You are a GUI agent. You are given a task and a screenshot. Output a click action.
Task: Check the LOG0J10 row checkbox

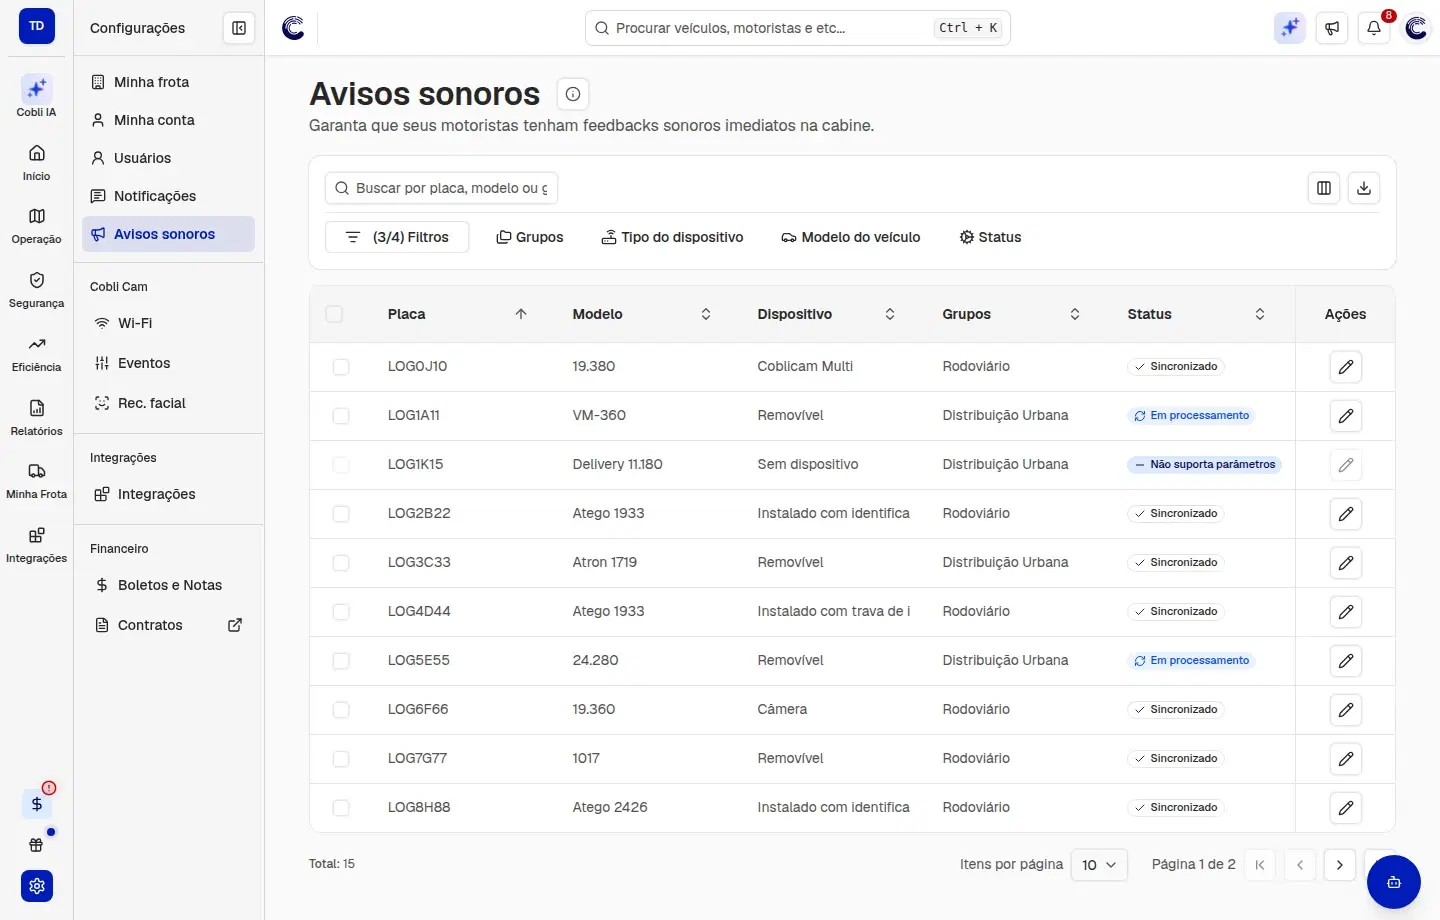[341, 367]
